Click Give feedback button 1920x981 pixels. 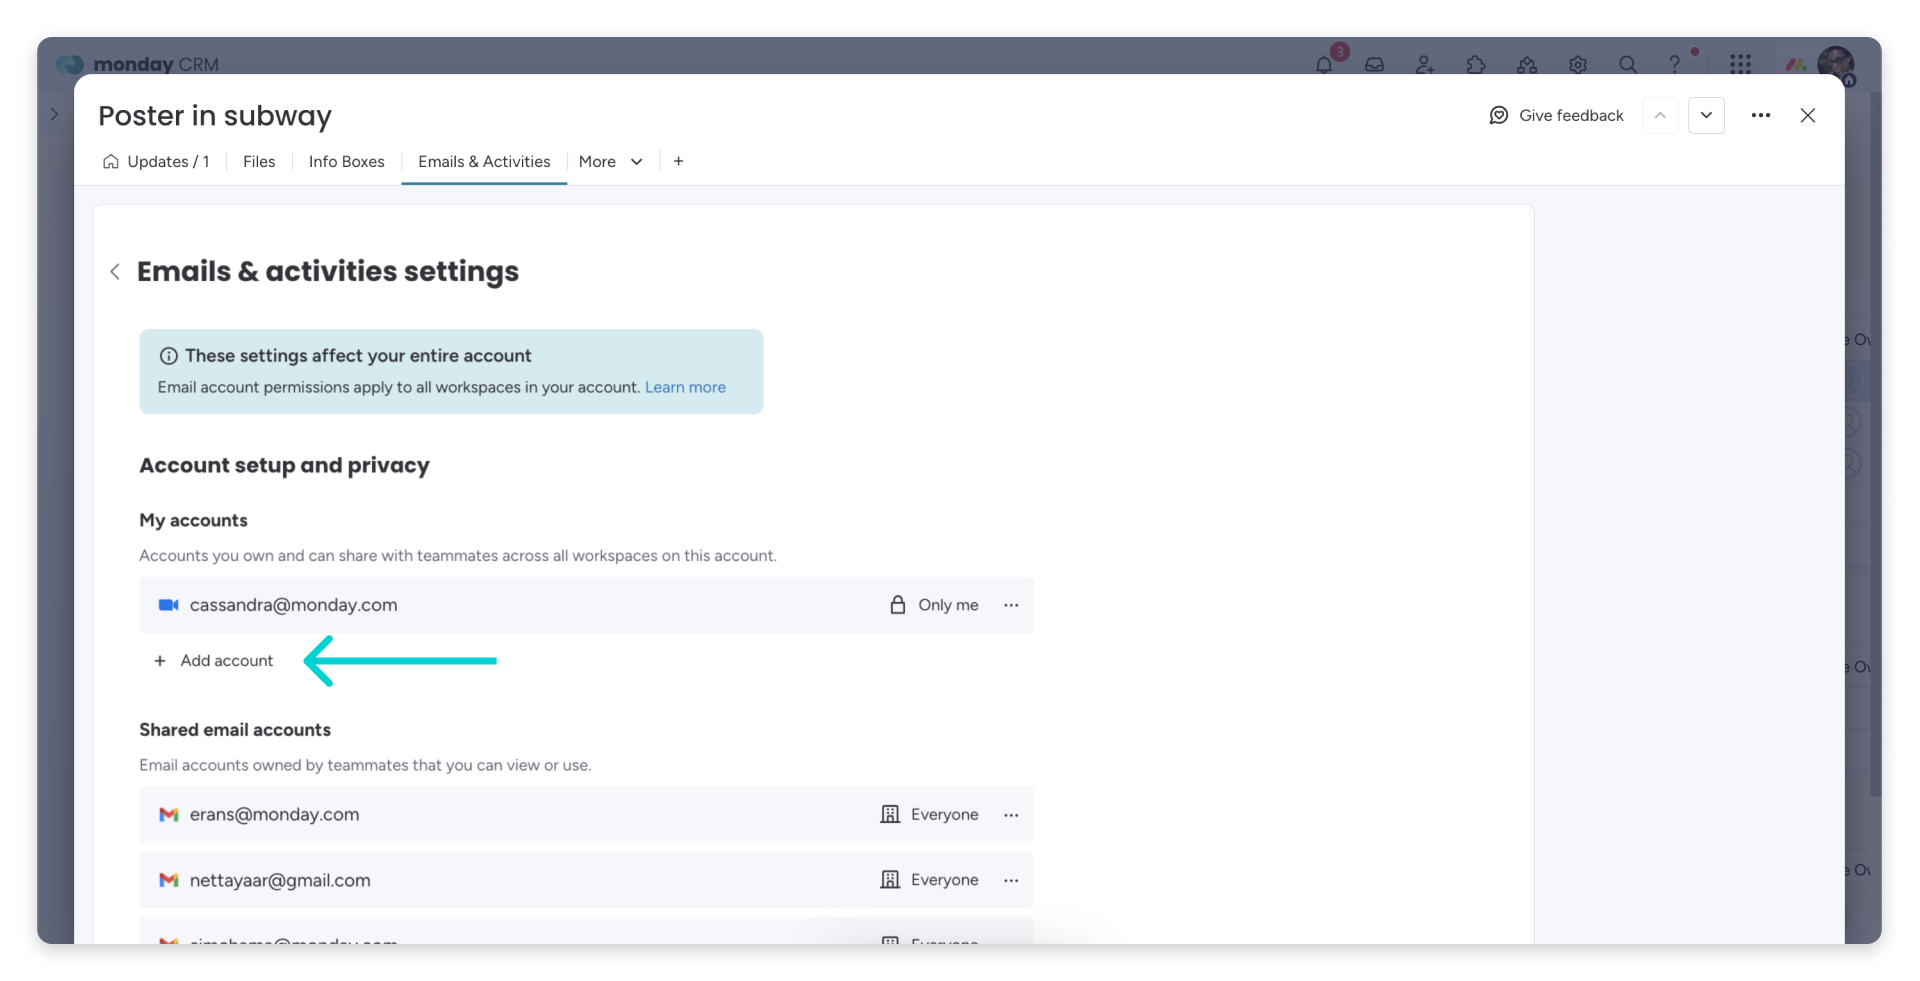pos(1556,115)
